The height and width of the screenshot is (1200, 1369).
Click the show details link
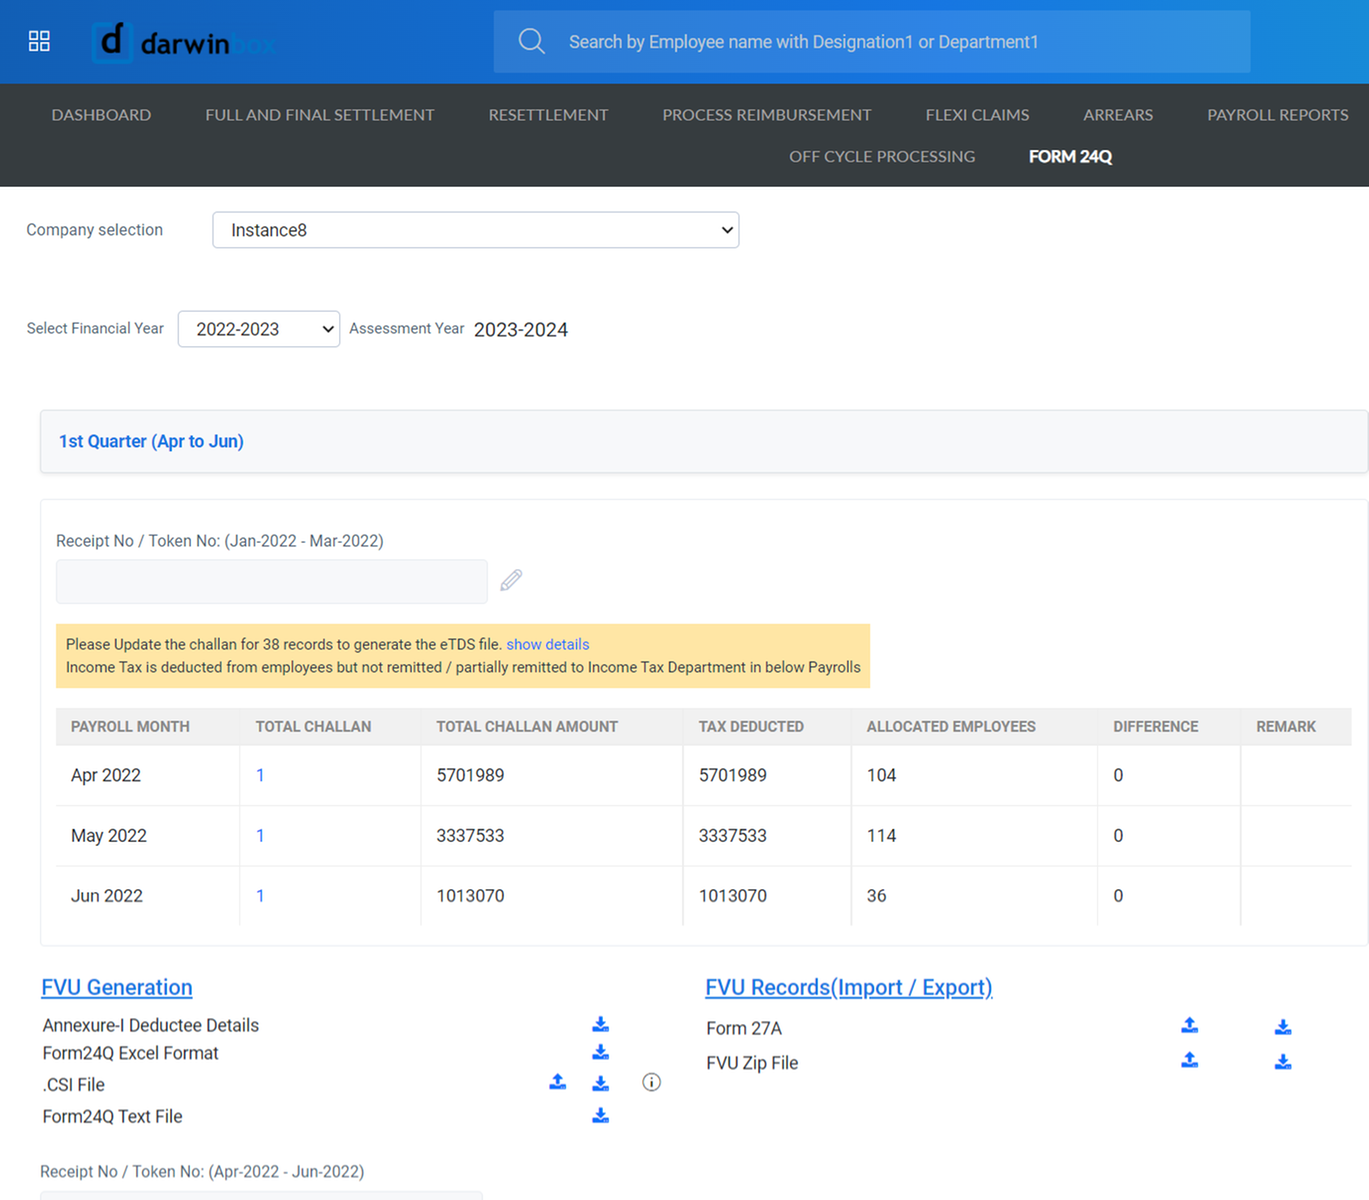[547, 644]
